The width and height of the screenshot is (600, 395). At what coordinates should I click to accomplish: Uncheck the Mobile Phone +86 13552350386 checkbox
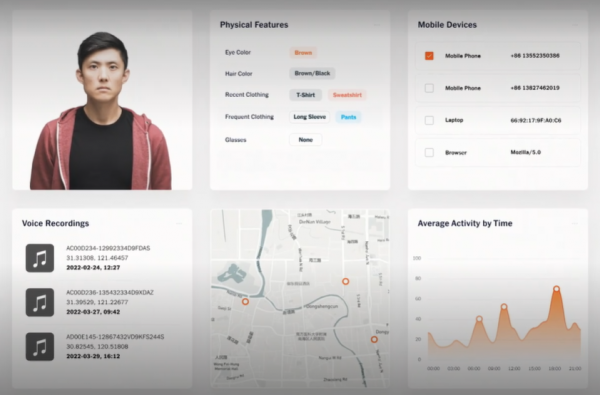click(x=429, y=56)
